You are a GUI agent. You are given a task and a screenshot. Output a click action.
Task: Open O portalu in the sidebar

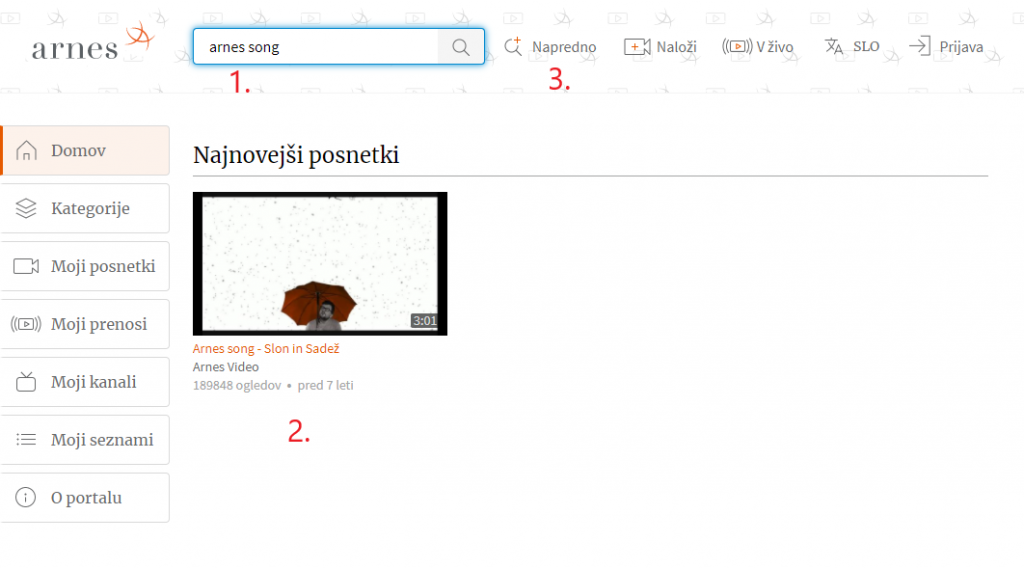(86, 497)
